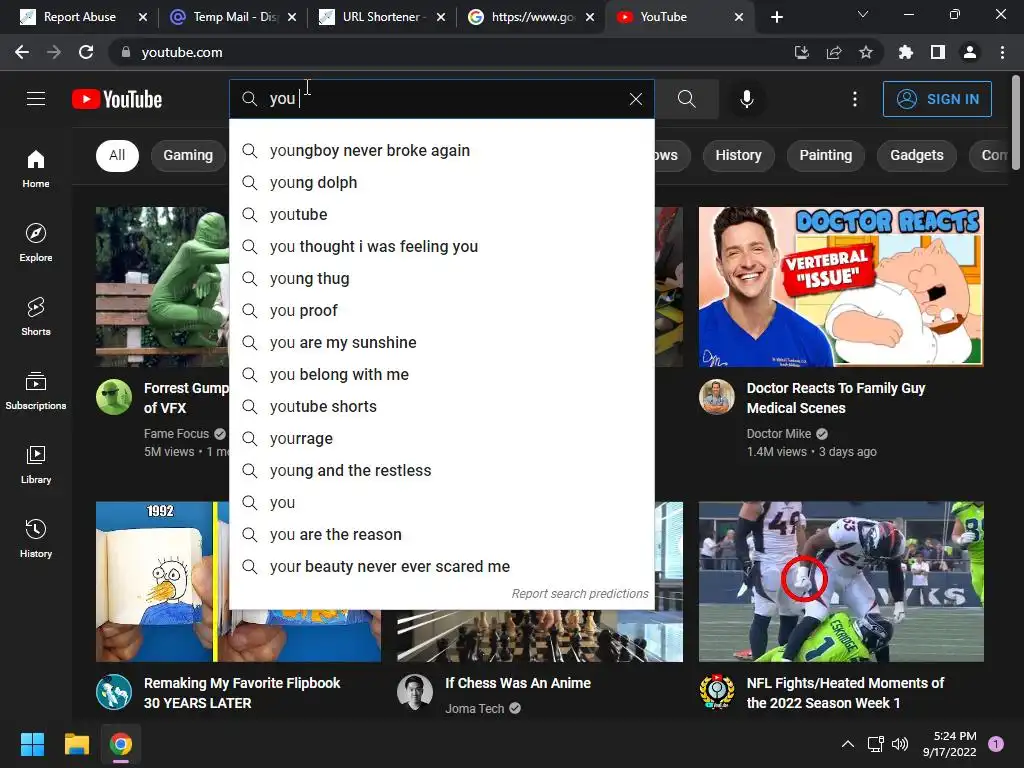1024x768 pixels.
Task: Start voice search with the microphone icon
Action: (746, 99)
